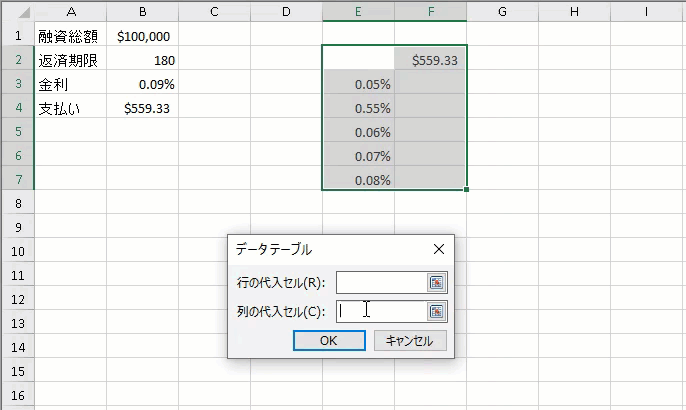The image size is (686, 410).
Task: Select cell B2 with value 180
Action: (x=143, y=60)
